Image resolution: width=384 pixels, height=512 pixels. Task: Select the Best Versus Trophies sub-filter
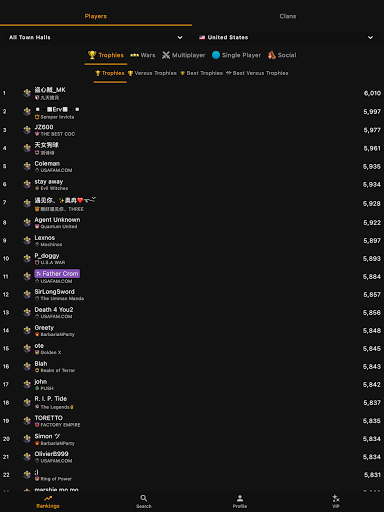point(257,73)
